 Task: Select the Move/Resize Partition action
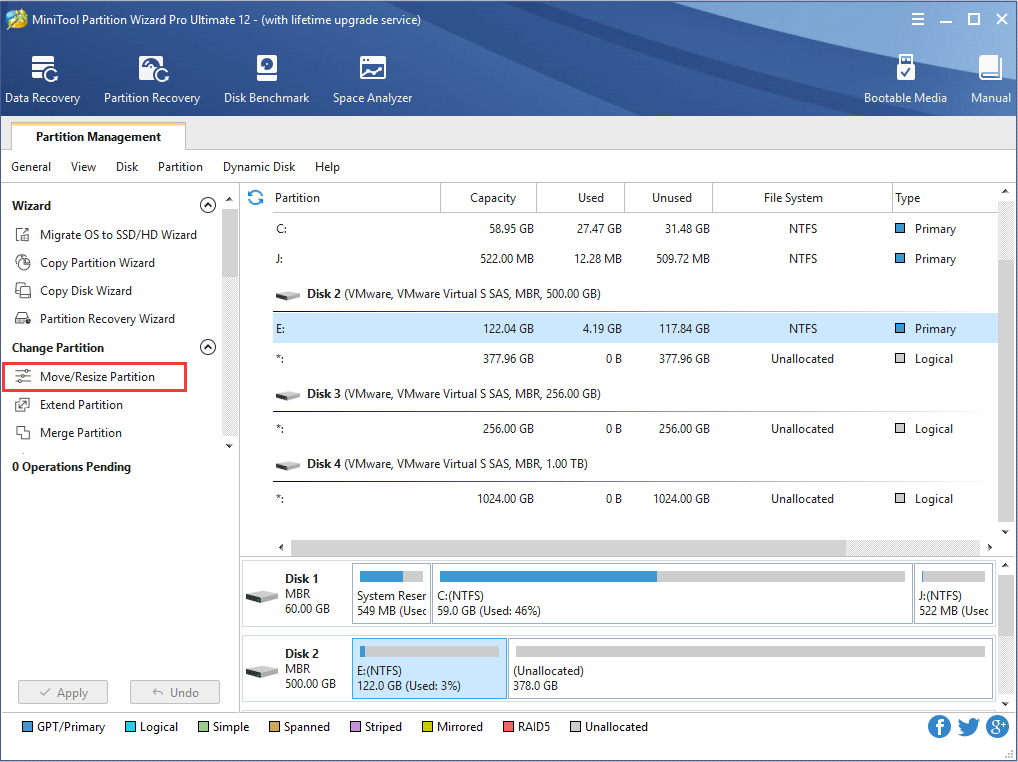(x=98, y=377)
